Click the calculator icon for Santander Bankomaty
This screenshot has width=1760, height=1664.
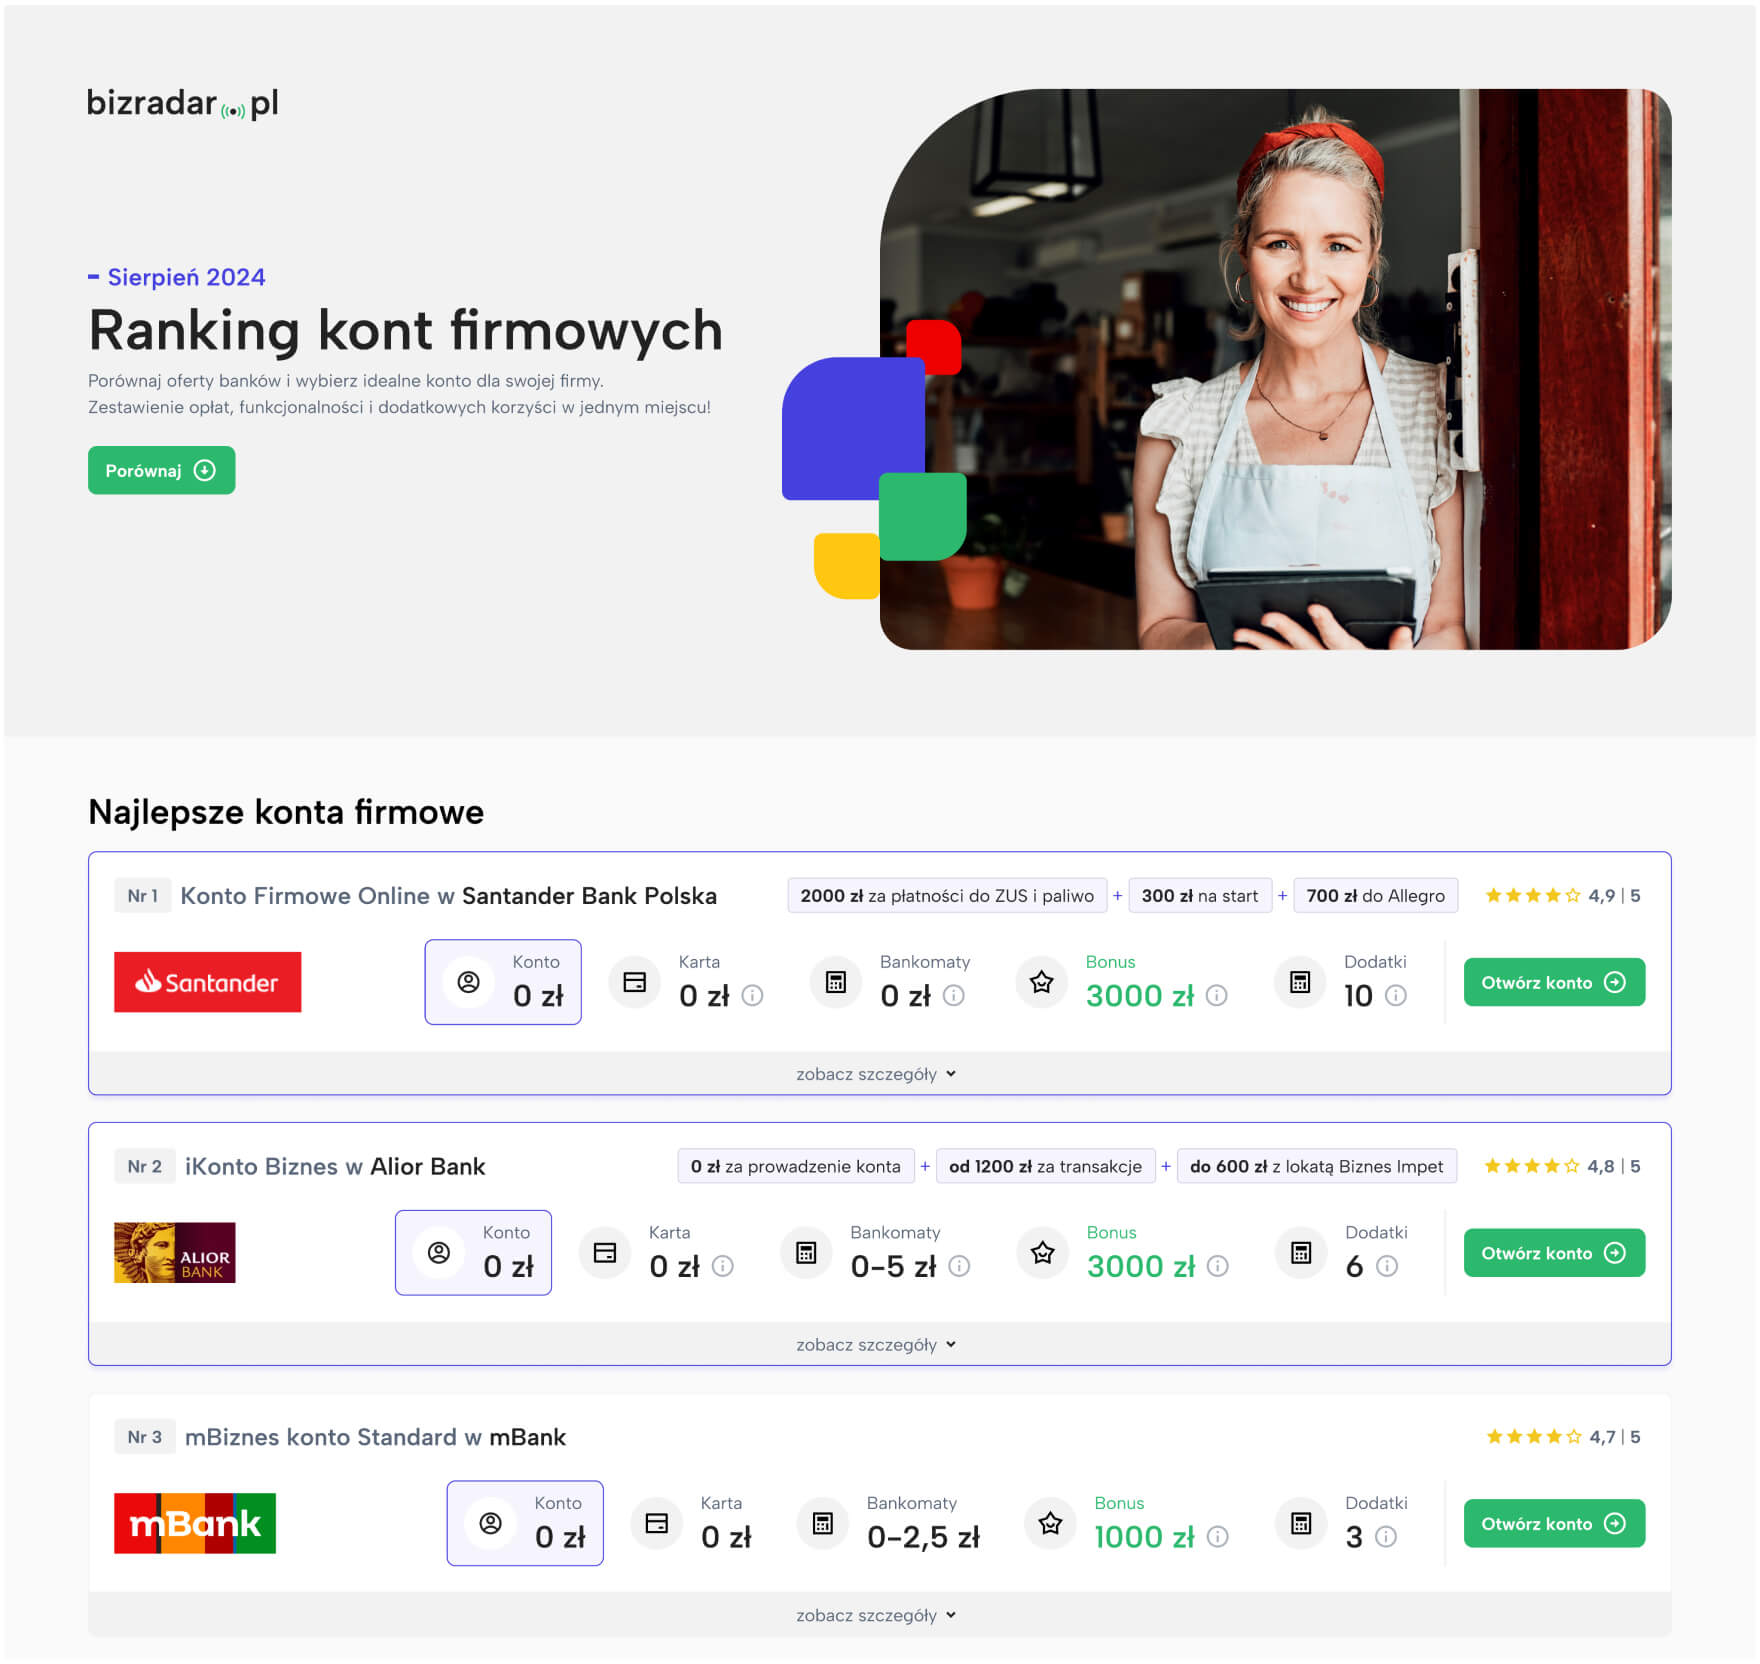[836, 983]
